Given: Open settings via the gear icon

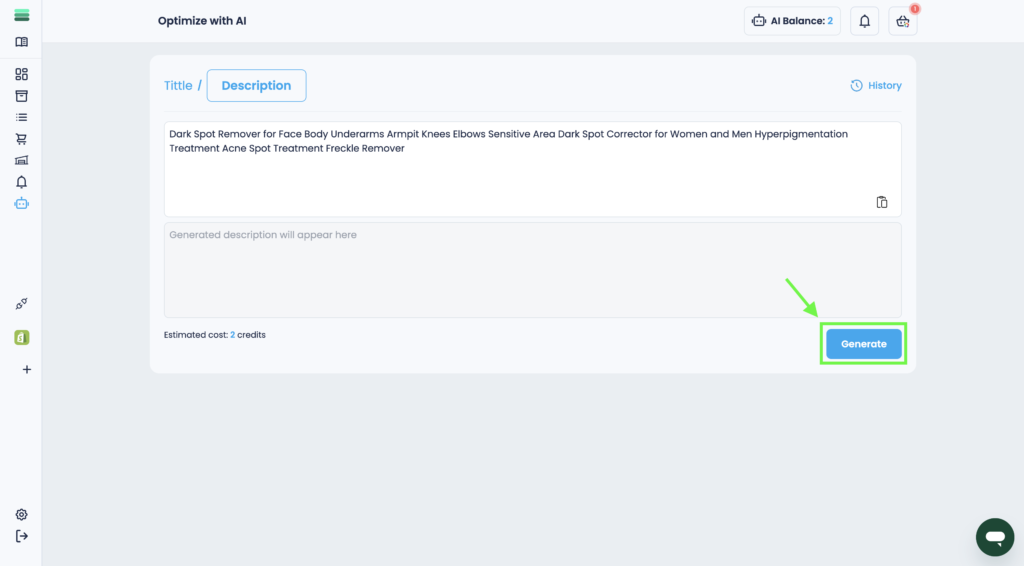Looking at the screenshot, I should (x=21, y=514).
